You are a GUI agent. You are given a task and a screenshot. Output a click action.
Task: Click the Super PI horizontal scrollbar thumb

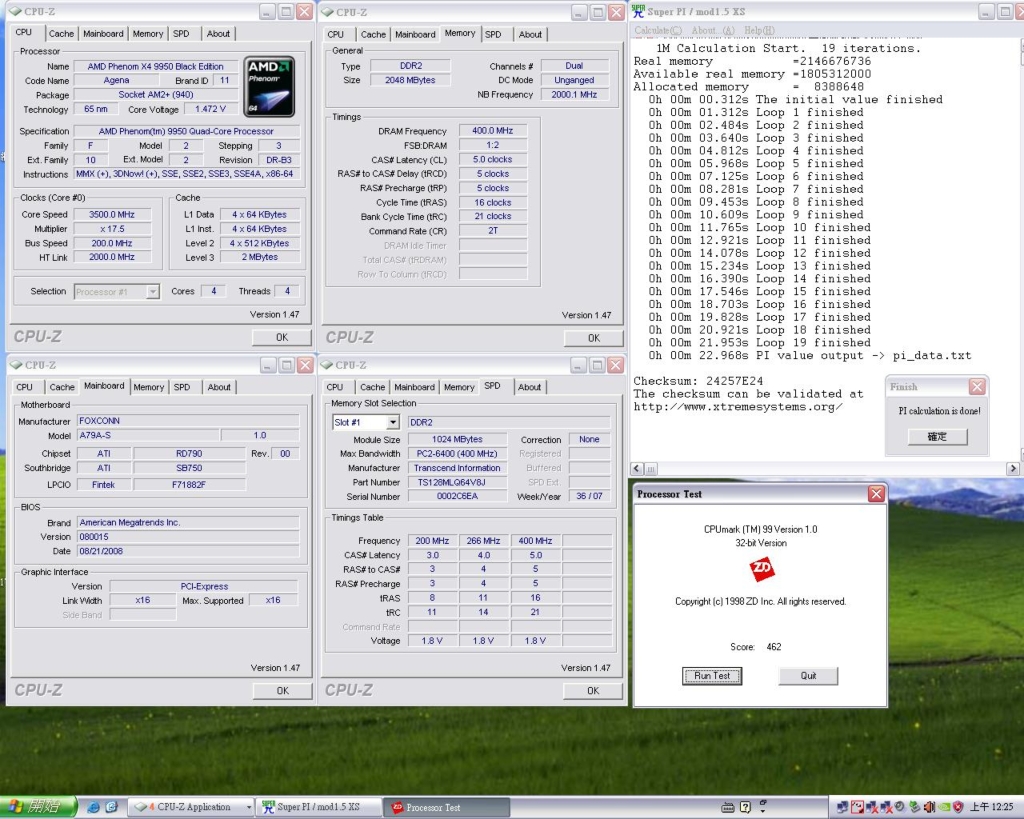[x=651, y=468]
